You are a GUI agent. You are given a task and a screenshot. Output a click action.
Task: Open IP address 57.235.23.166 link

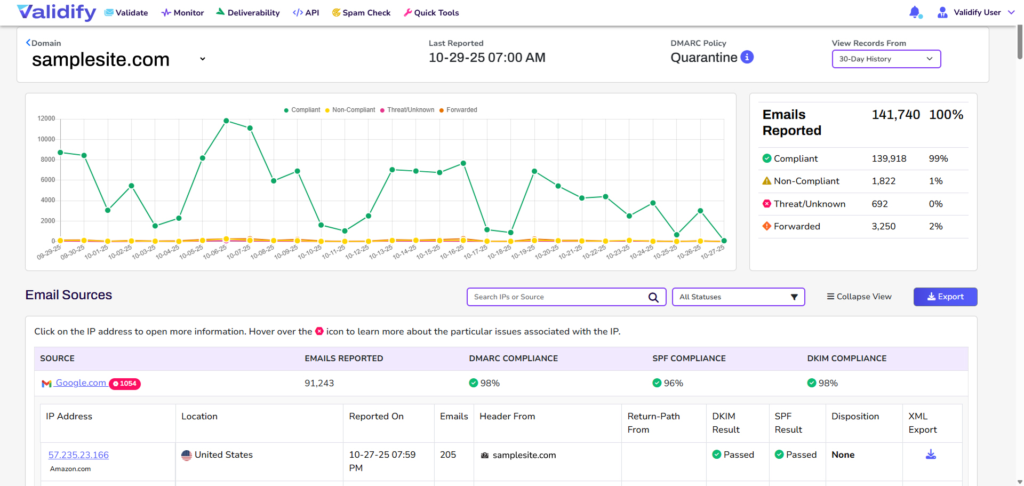coord(78,455)
